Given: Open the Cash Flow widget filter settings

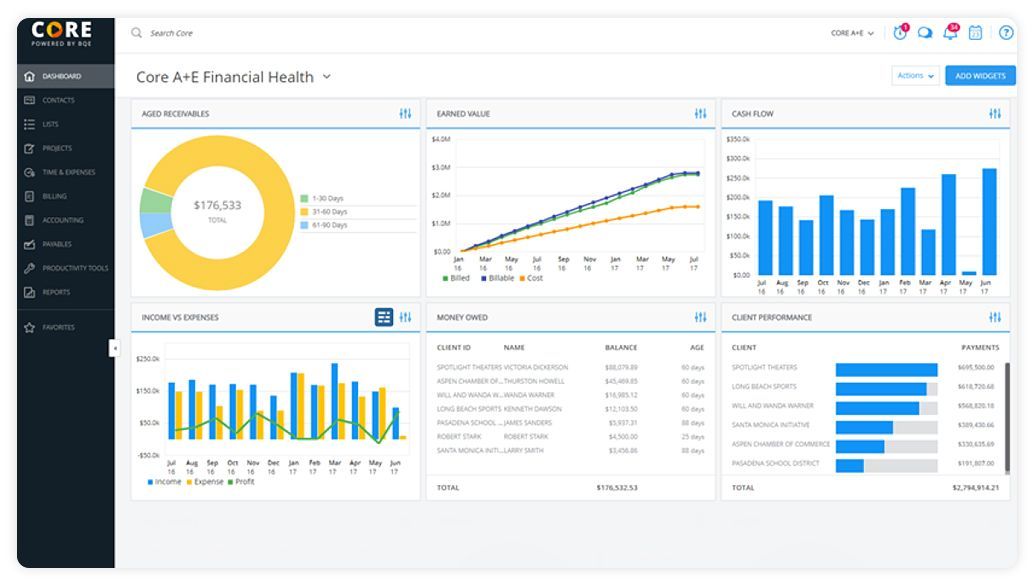Looking at the screenshot, I should pos(995,113).
